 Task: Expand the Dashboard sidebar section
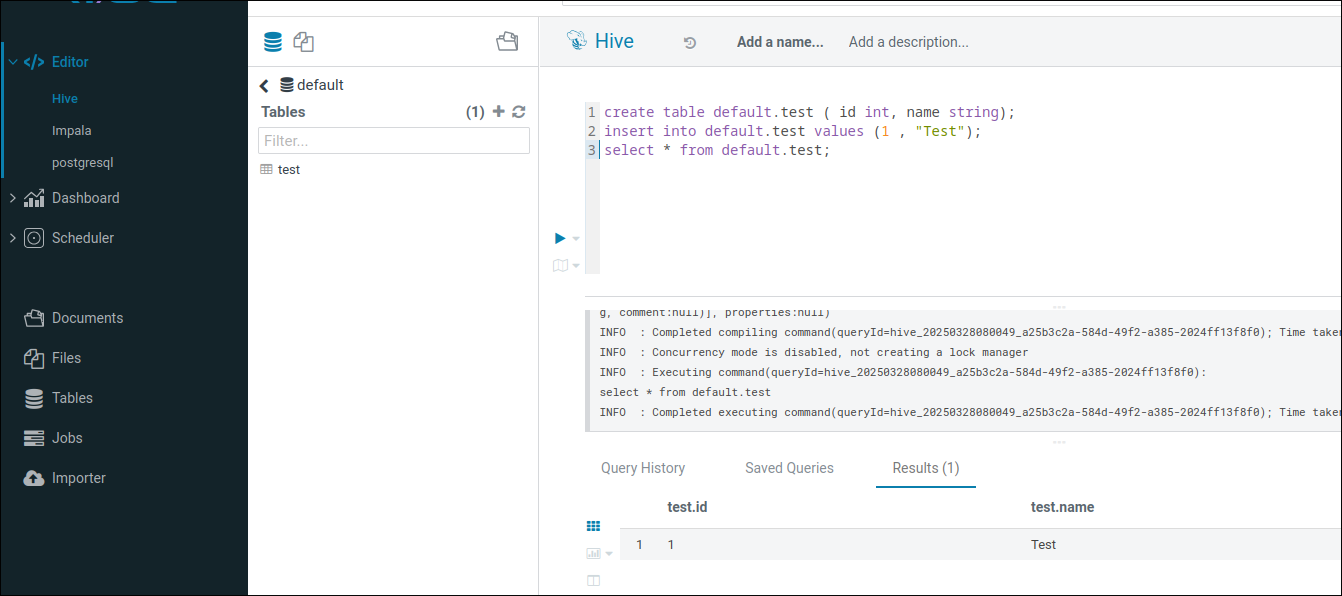point(13,198)
